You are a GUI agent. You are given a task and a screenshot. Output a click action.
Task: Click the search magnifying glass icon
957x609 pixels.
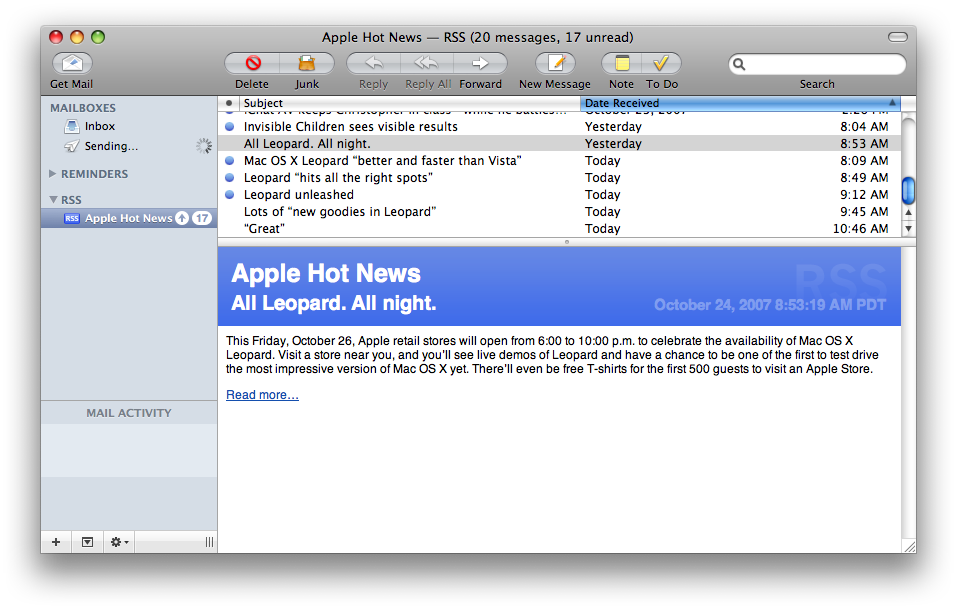739,64
